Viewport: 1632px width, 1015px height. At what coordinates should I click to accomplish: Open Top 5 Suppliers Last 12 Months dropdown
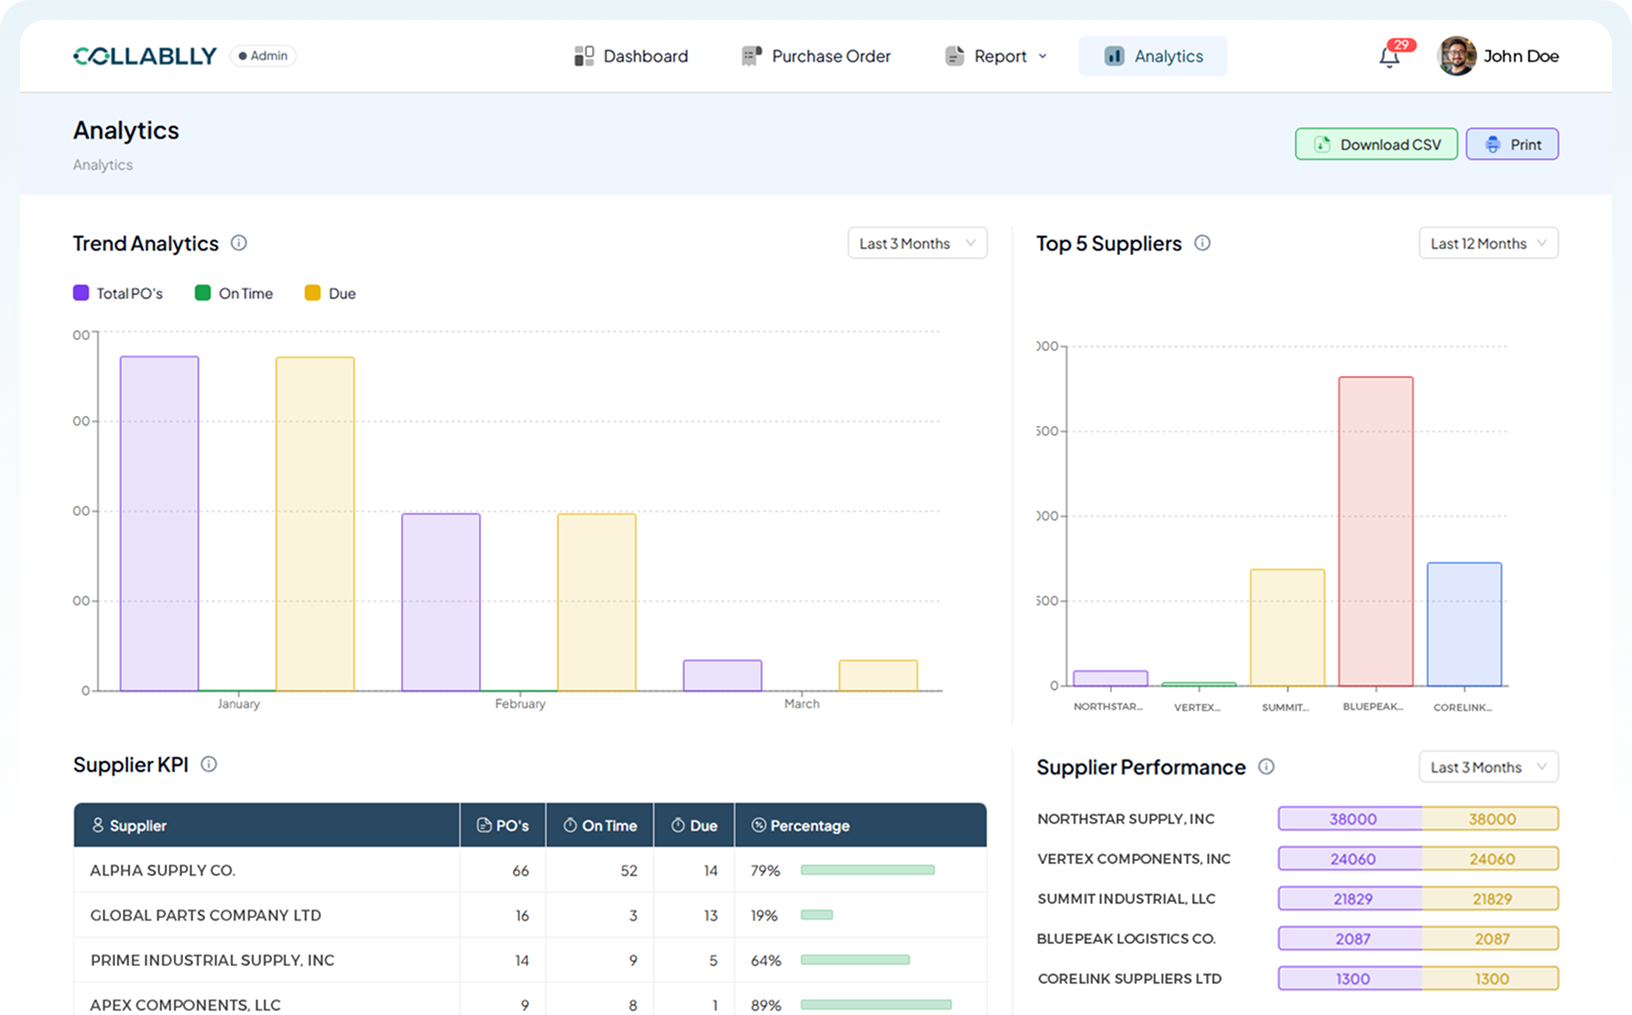point(1488,243)
